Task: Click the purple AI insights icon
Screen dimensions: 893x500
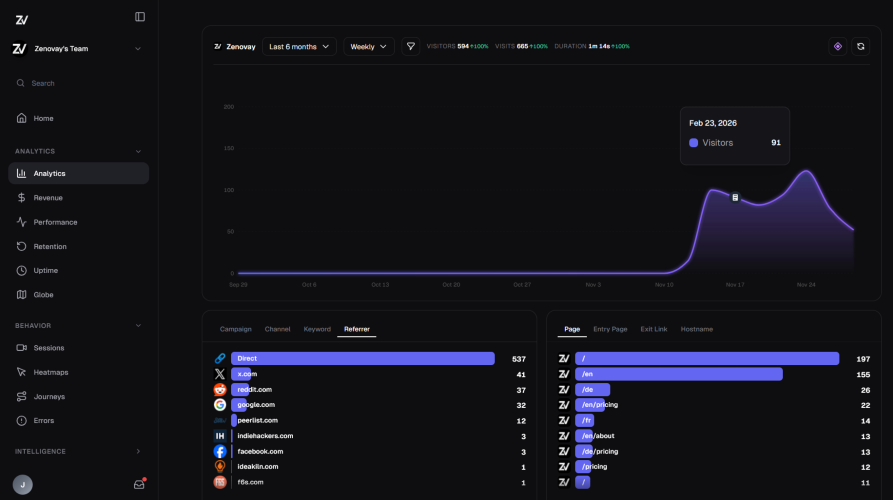Action: click(837, 46)
